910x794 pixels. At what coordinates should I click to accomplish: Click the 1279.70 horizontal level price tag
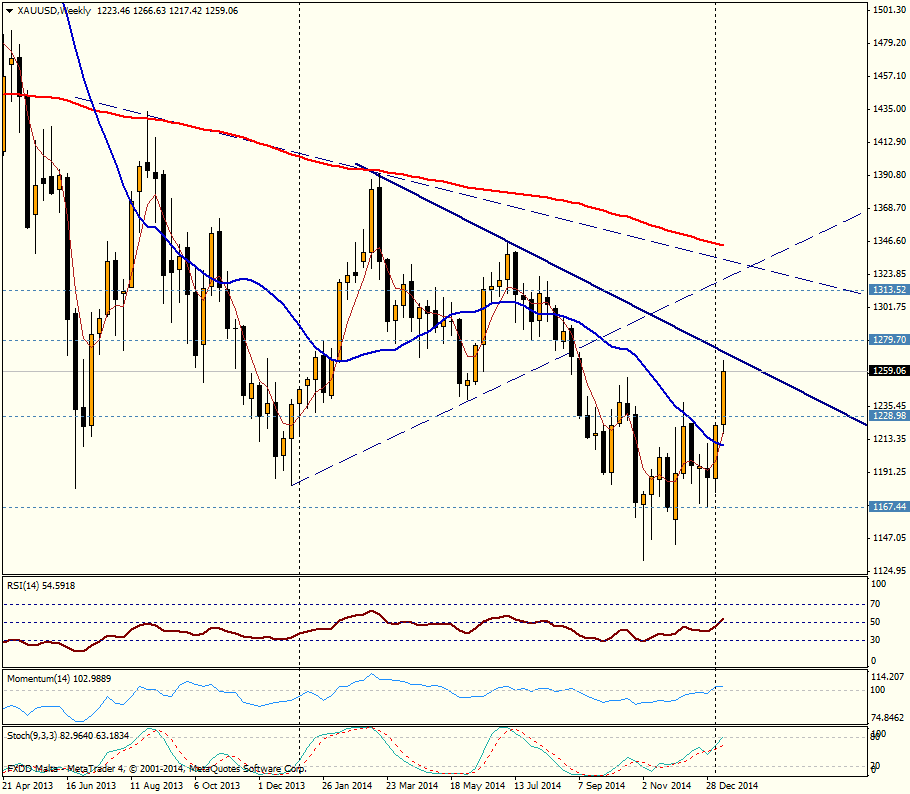pos(888,340)
